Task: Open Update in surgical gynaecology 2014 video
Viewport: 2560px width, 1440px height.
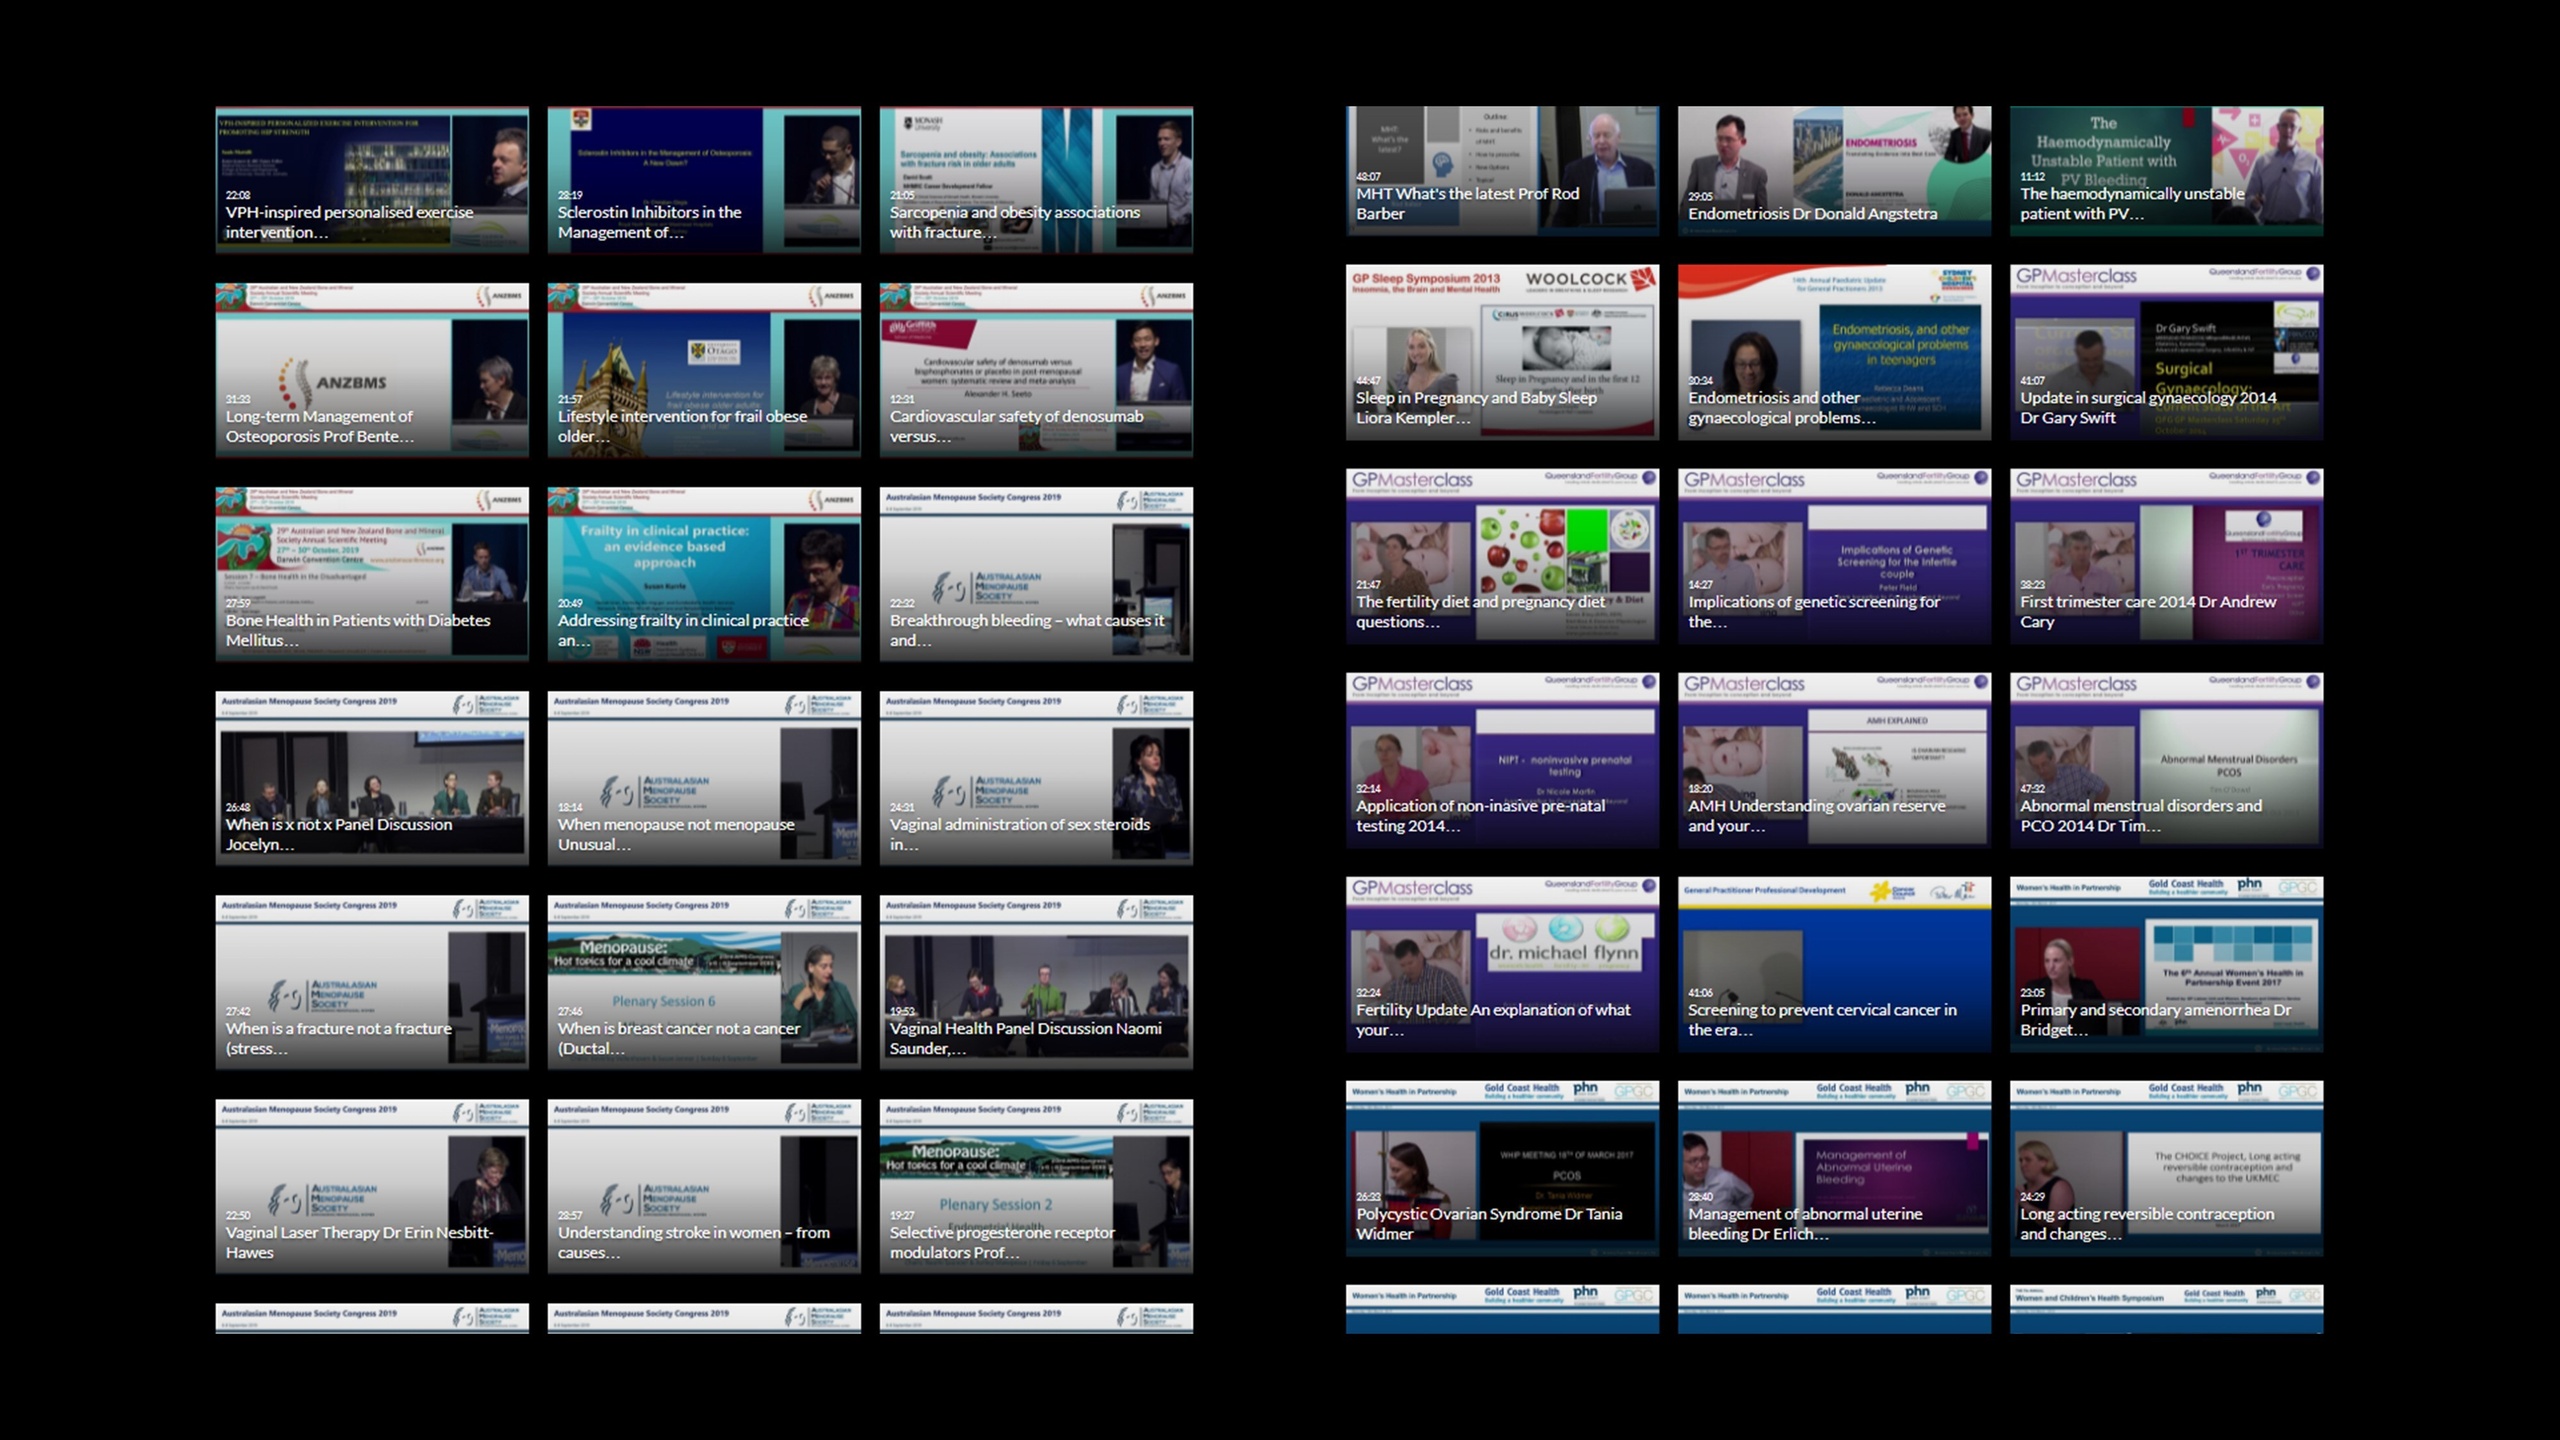Action: [2165, 352]
